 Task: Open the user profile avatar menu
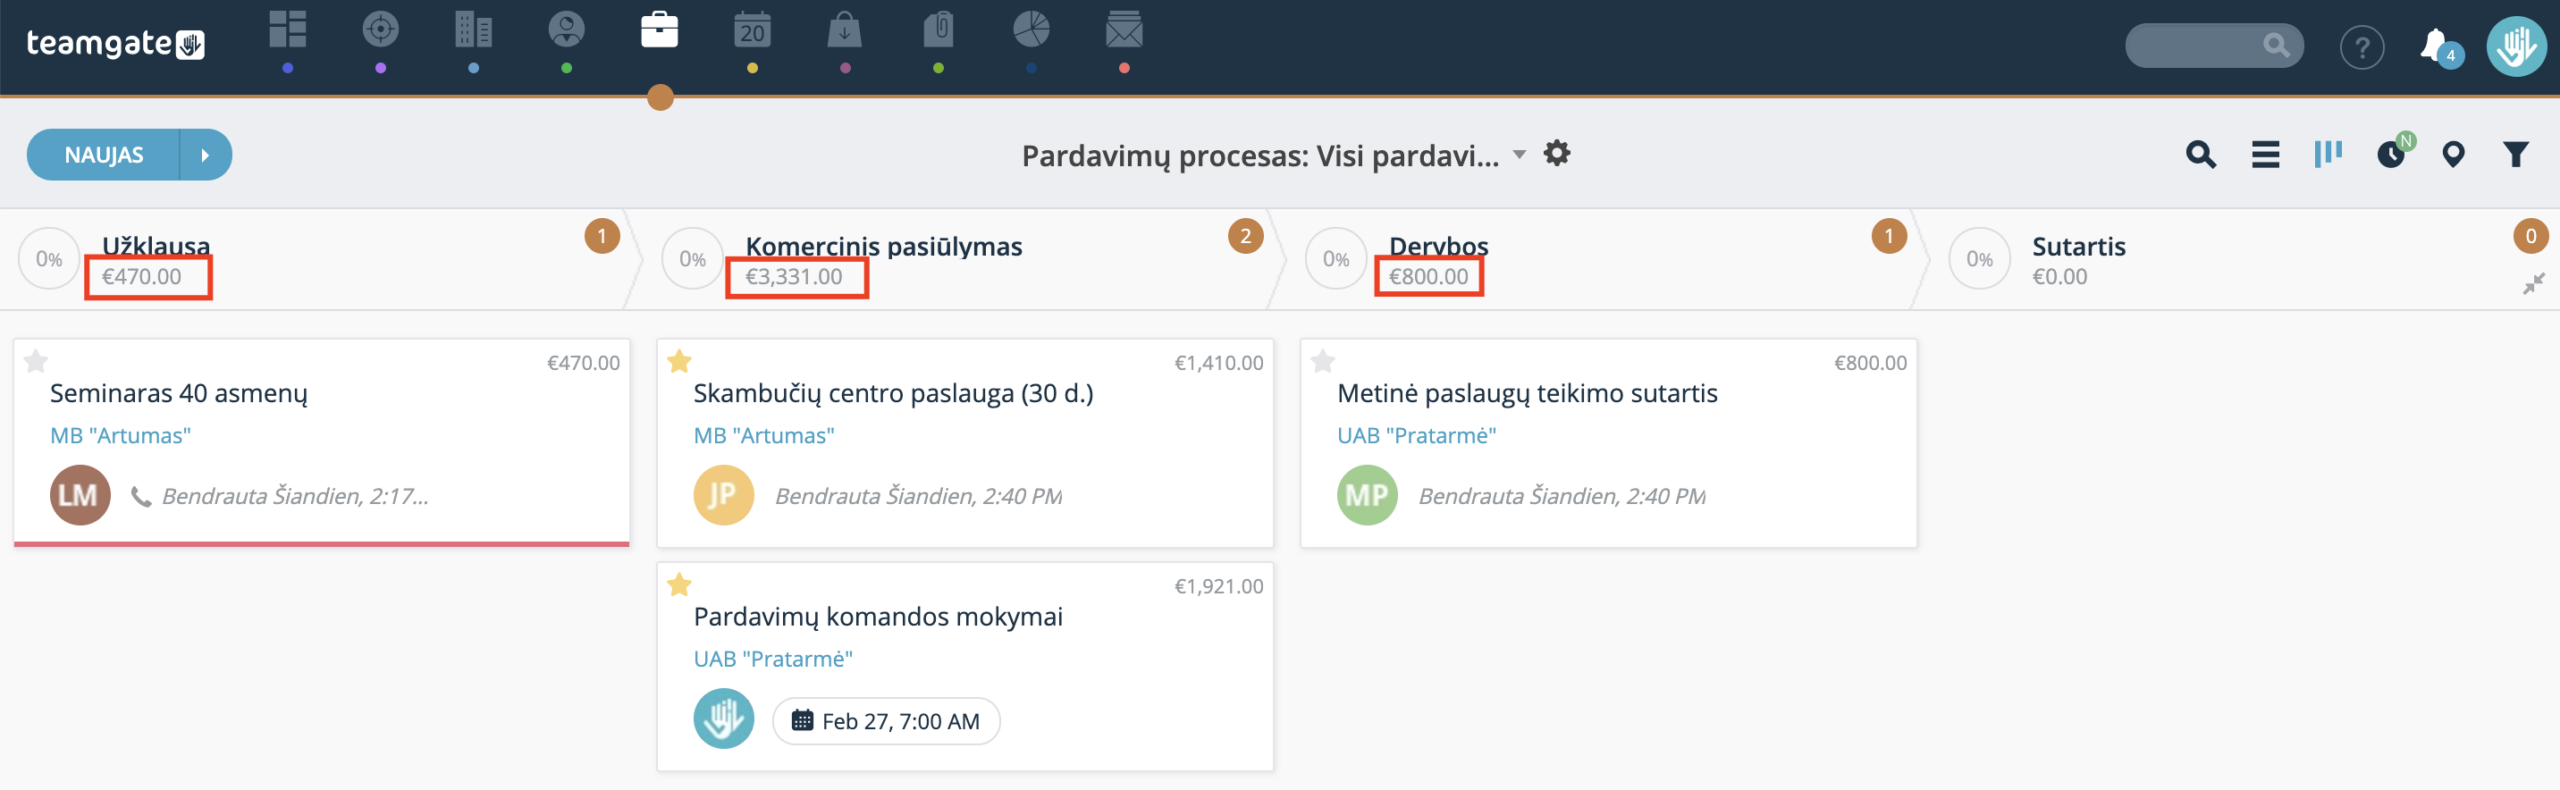pyautogui.click(x=2516, y=46)
